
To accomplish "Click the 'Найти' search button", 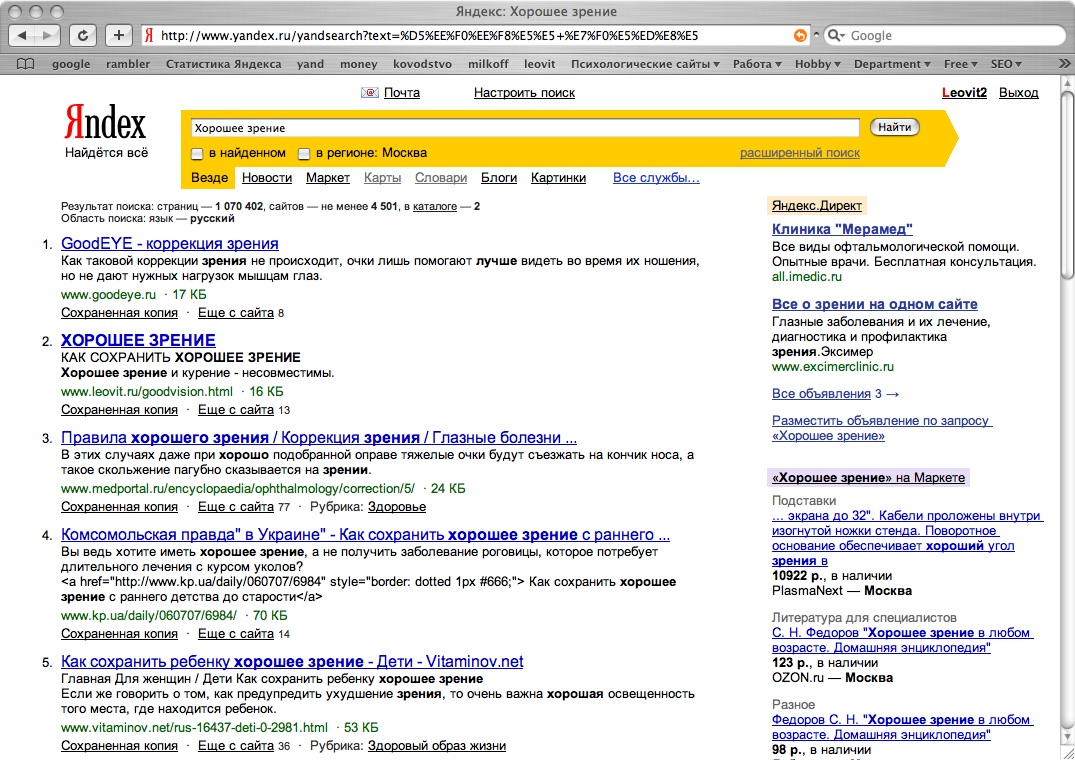I will [895, 127].
